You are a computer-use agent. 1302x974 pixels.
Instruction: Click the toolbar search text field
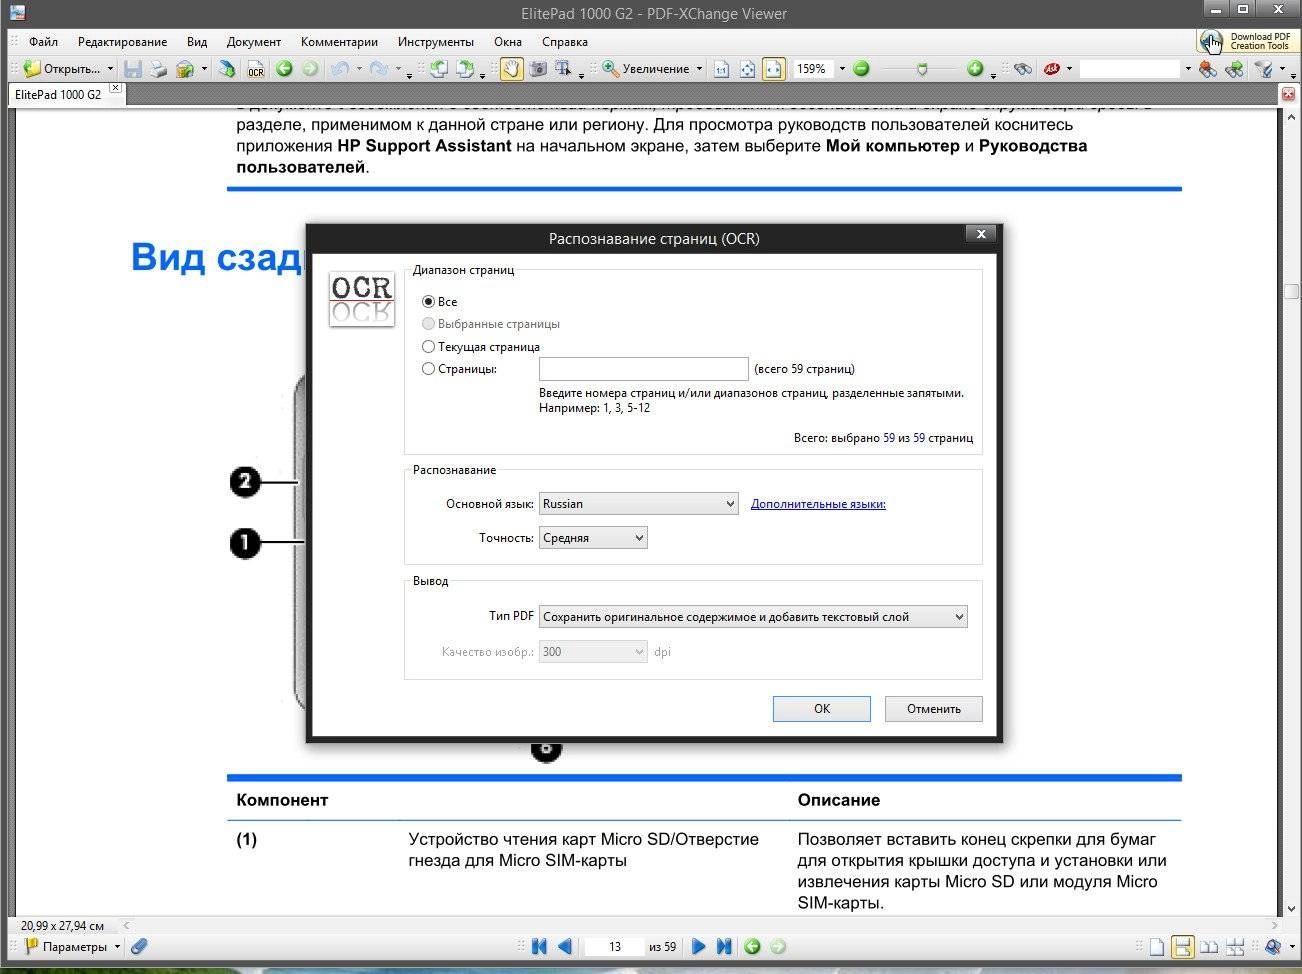pos(1130,69)
